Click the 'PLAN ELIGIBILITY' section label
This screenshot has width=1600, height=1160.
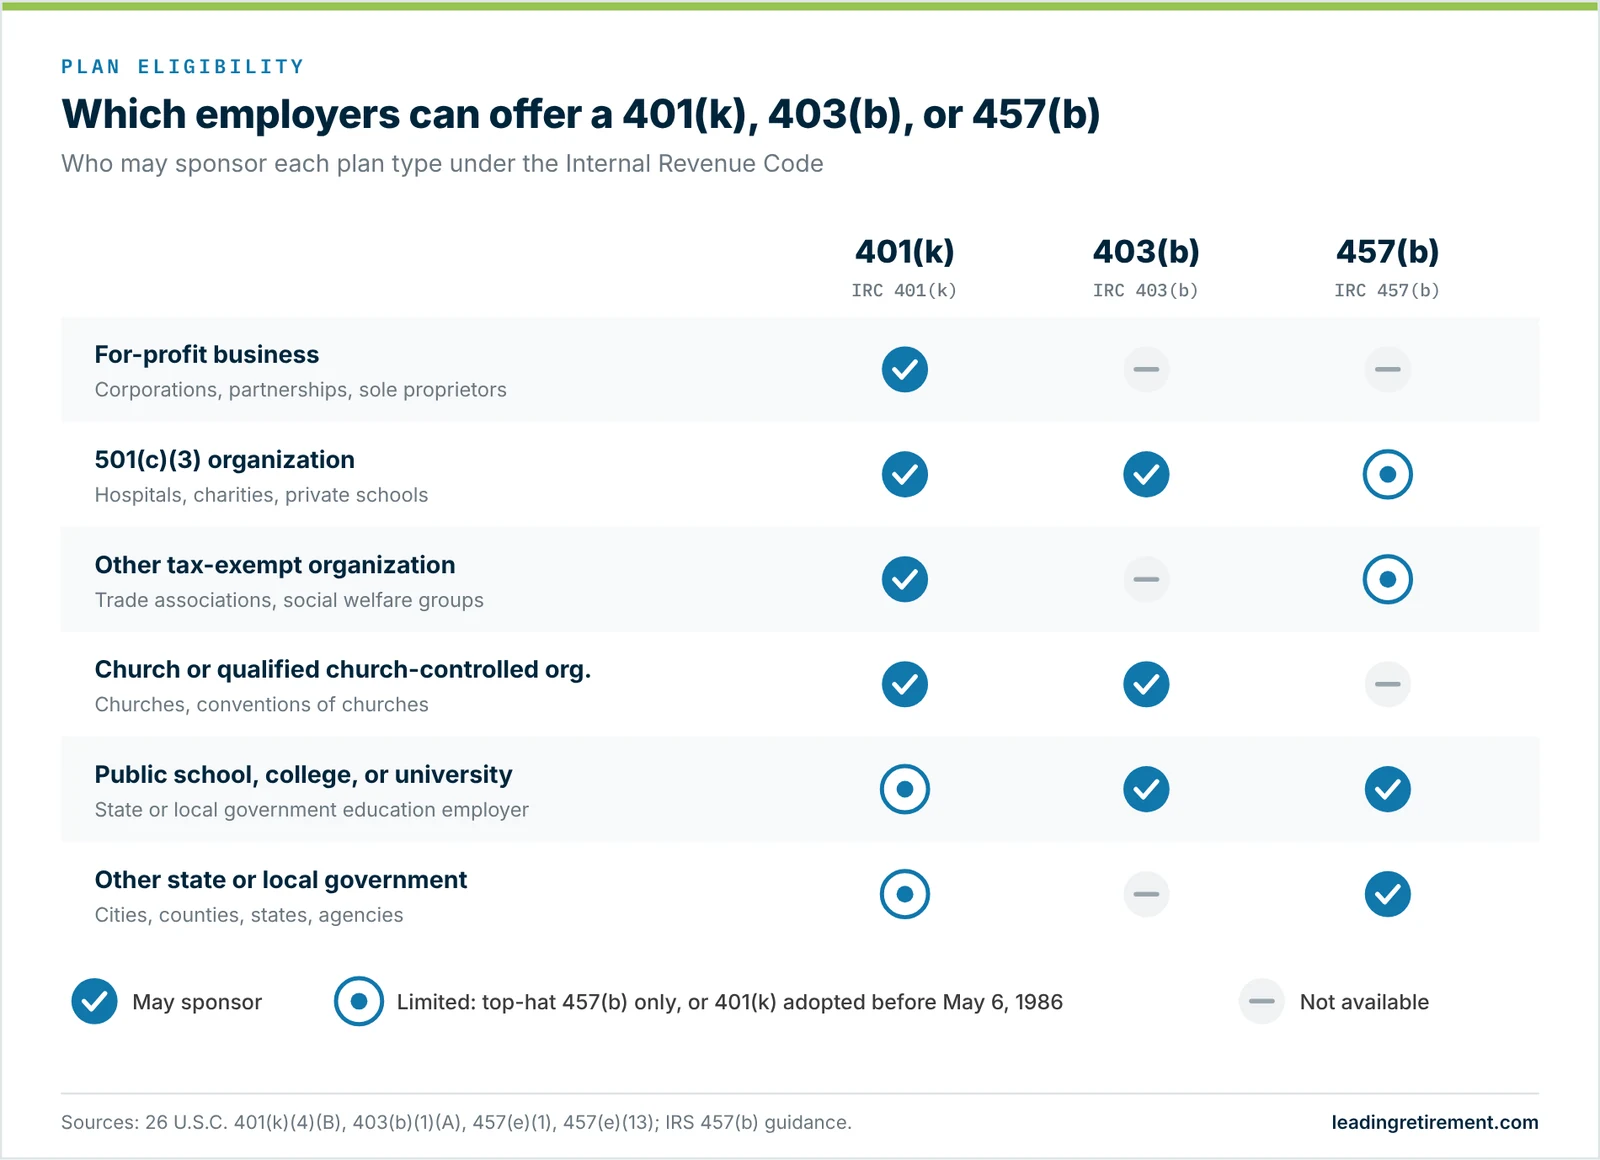[x=183, y=67]
